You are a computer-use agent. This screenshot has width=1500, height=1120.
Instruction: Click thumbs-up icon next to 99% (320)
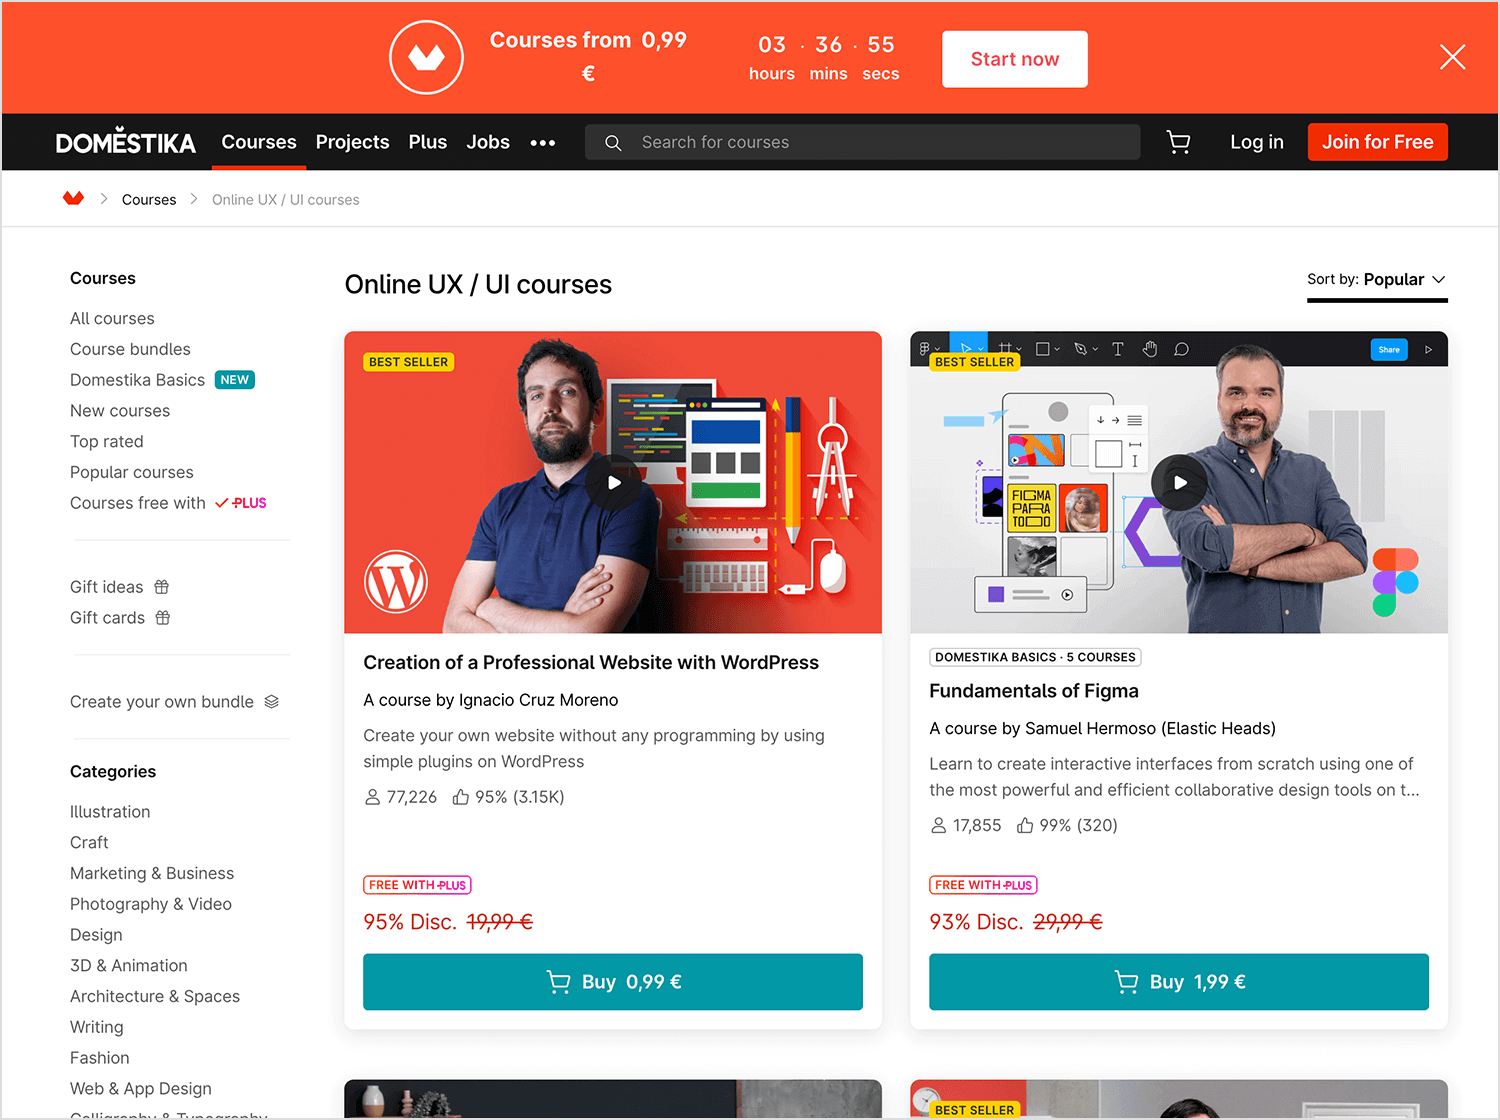pyautogui.click(x=1025, y=825)
